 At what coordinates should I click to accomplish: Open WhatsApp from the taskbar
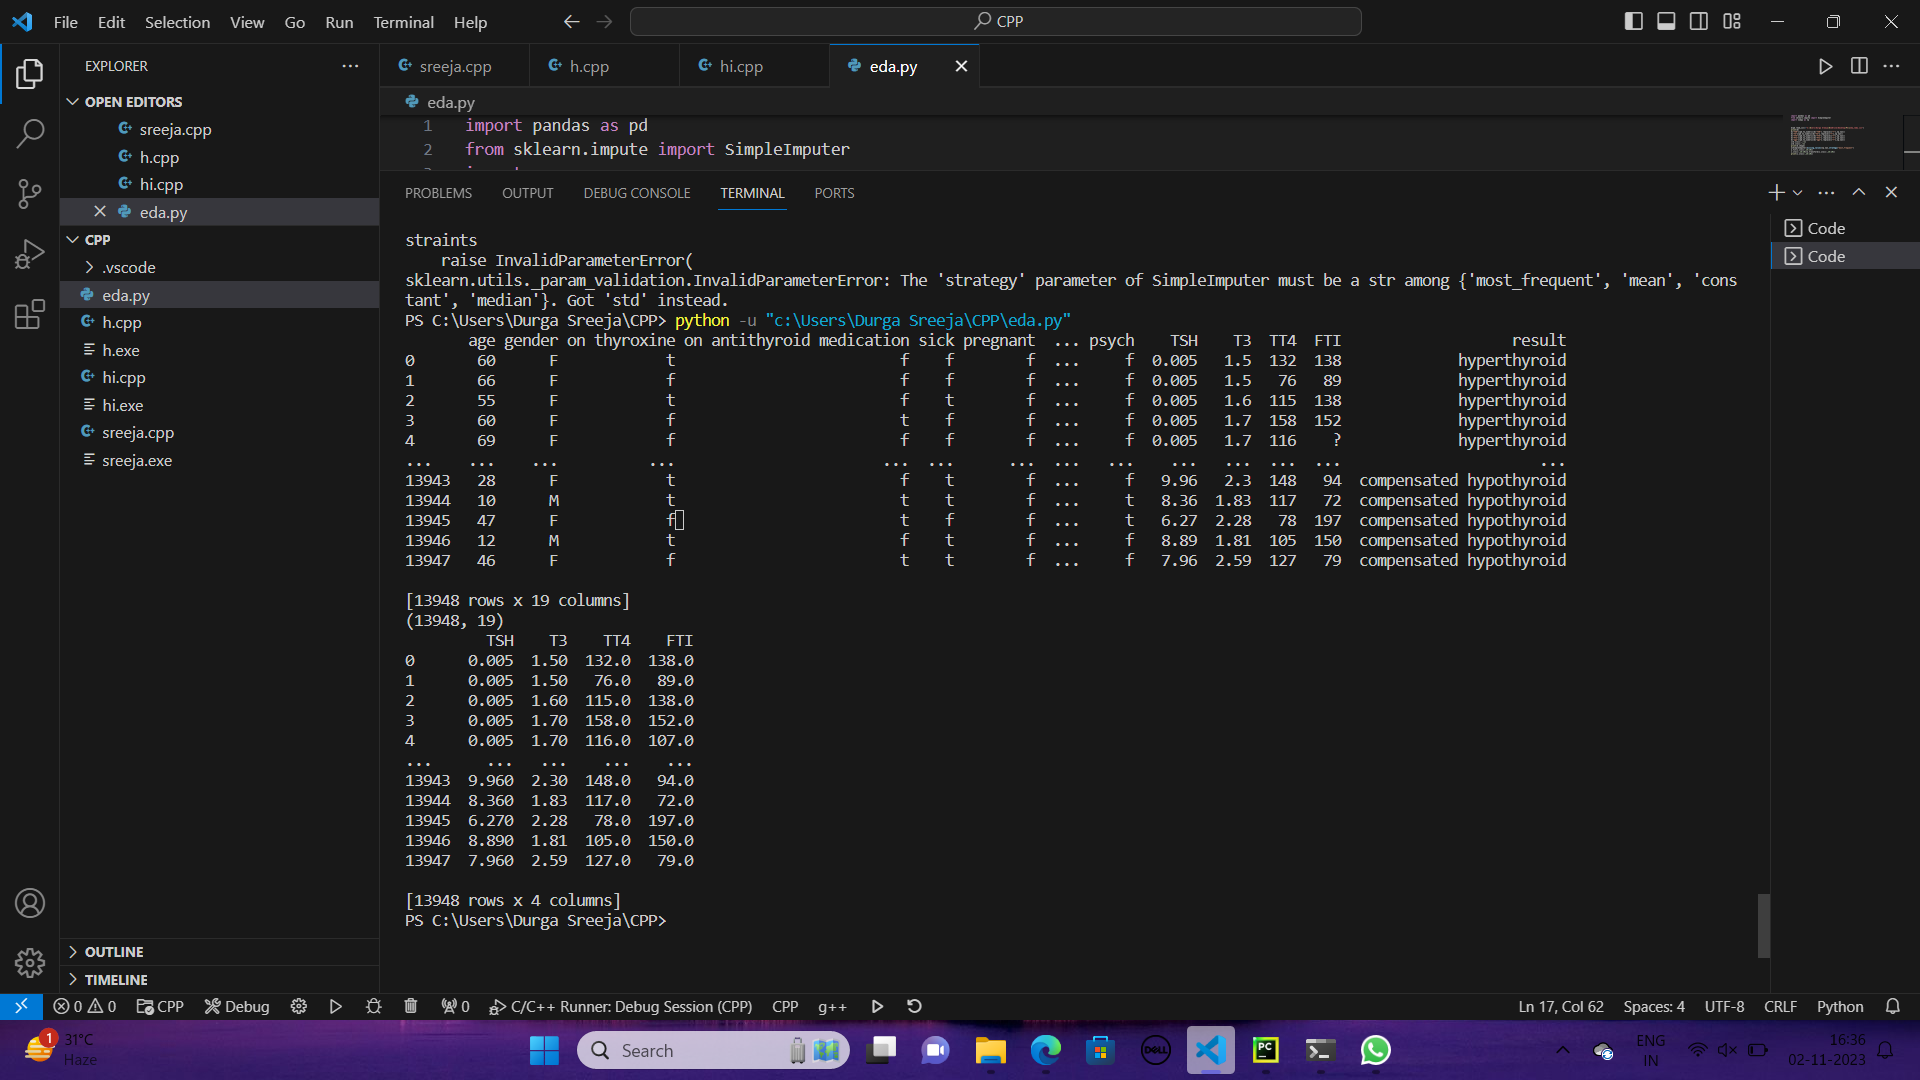pyautogui.click(x=1375, y=1050)
